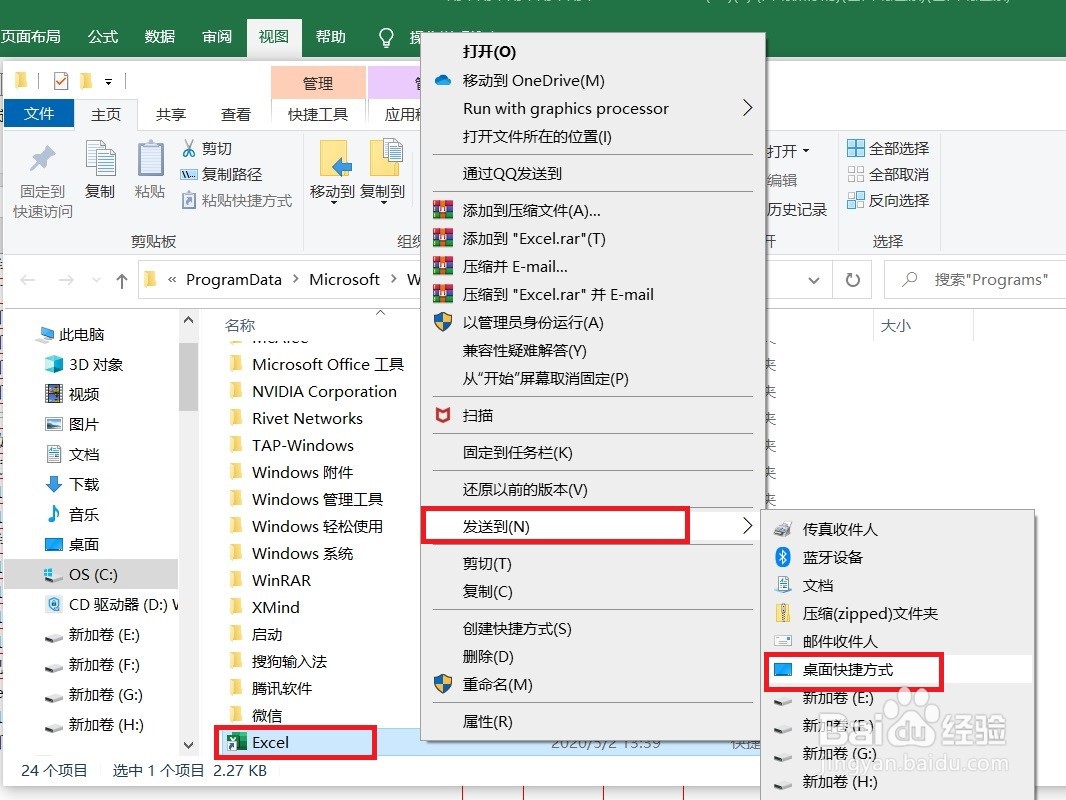Open the XMind folder in the list

point(275,607)
